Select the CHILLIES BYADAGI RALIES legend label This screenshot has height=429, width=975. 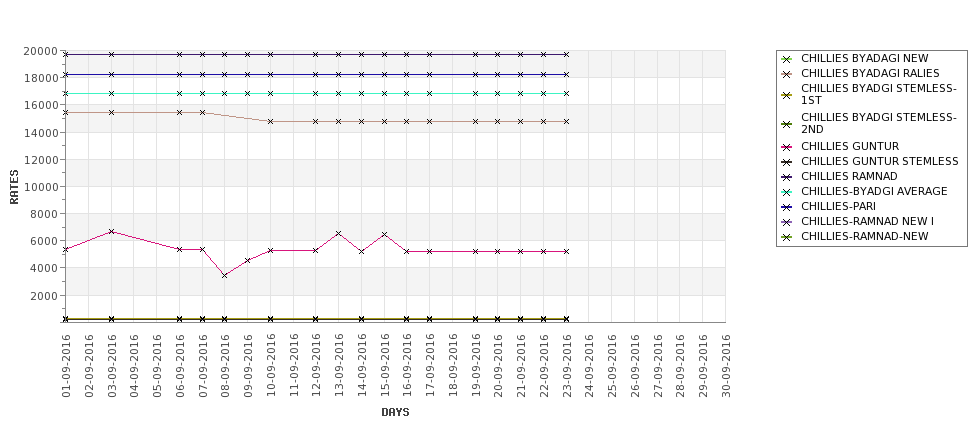(870, 73)
